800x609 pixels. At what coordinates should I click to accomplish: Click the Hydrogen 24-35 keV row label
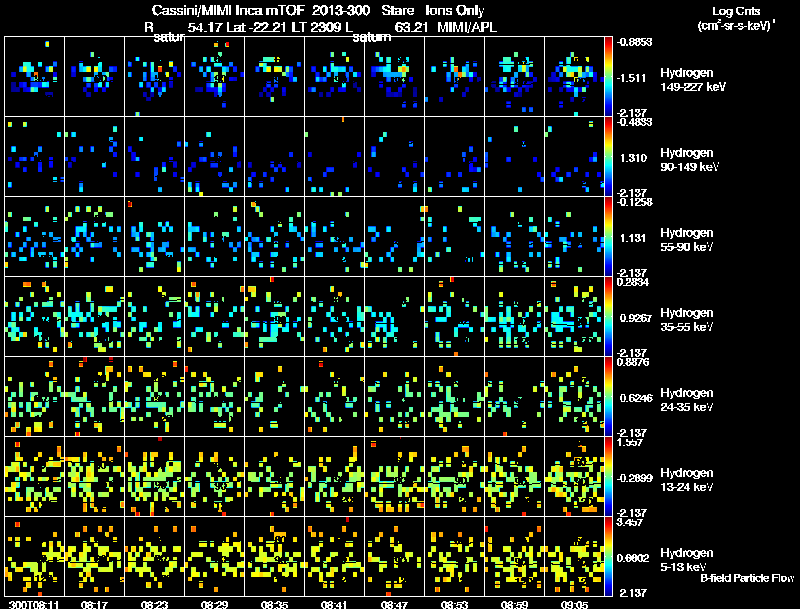tap(687, 400)
